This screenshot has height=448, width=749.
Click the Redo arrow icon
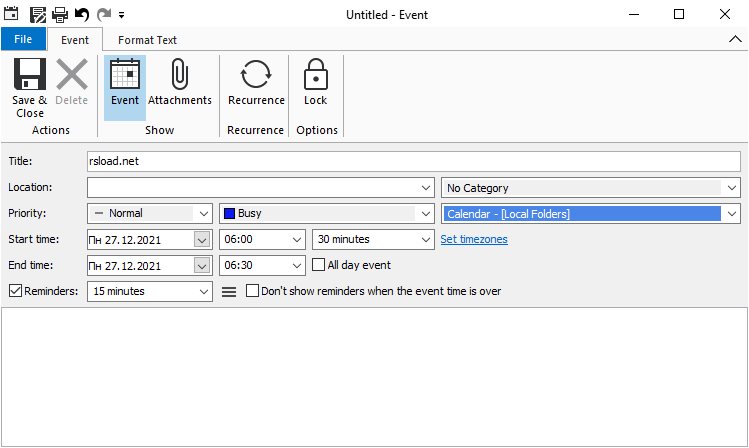104,15
